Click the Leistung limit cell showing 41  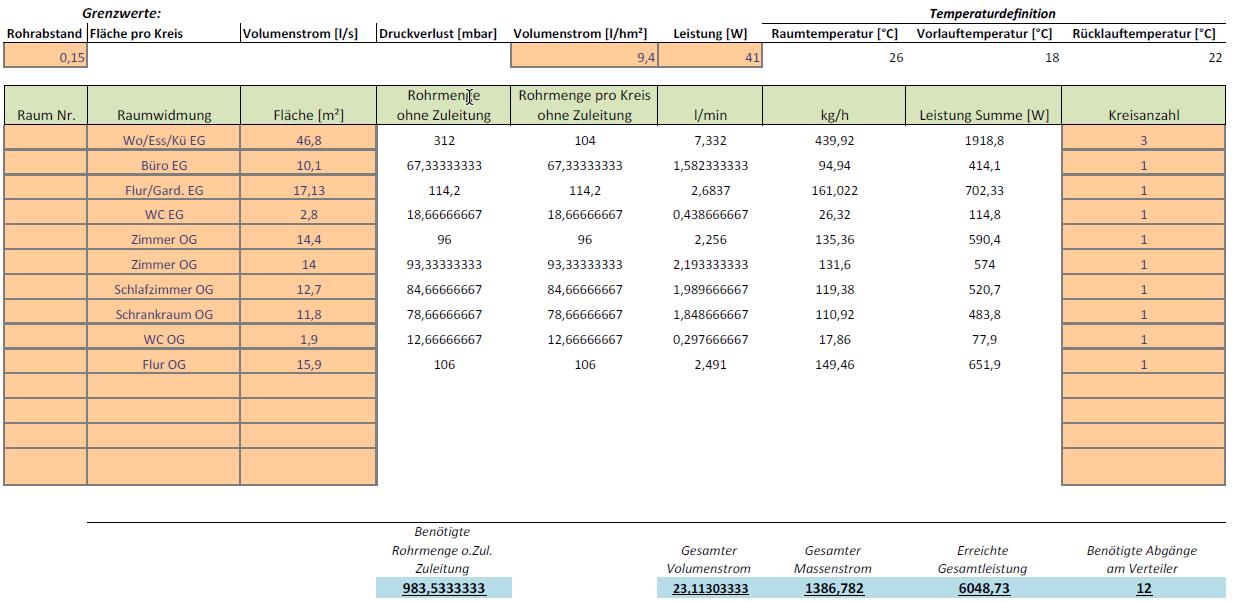[711, 58]
